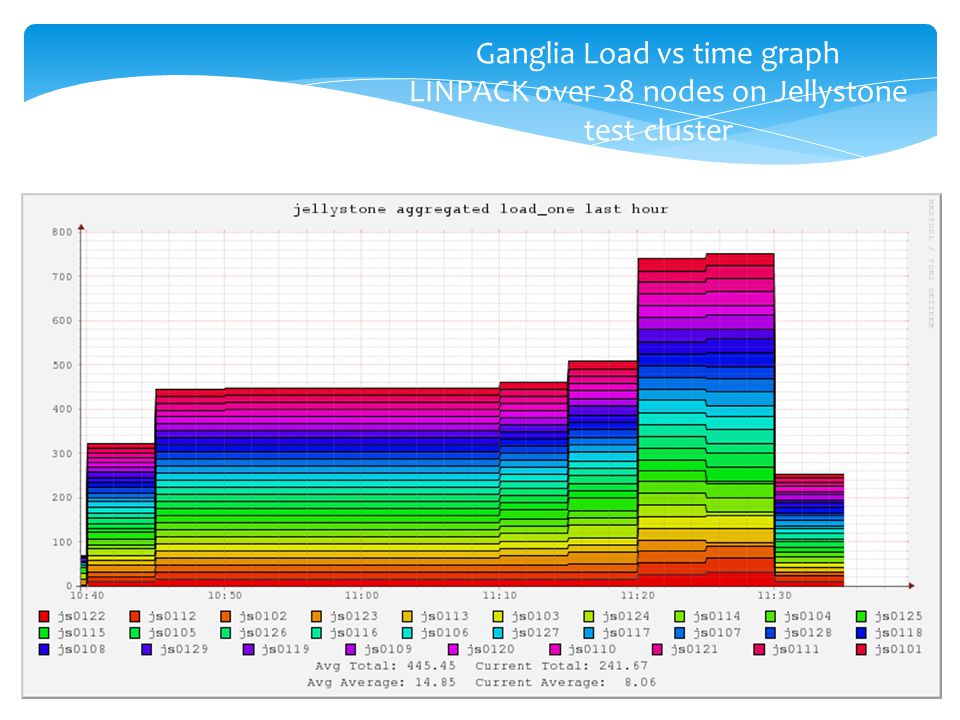Screen dimensions: 960x720
Task: Click the js0113 yellow legend swatch
Action: (407, 616)
